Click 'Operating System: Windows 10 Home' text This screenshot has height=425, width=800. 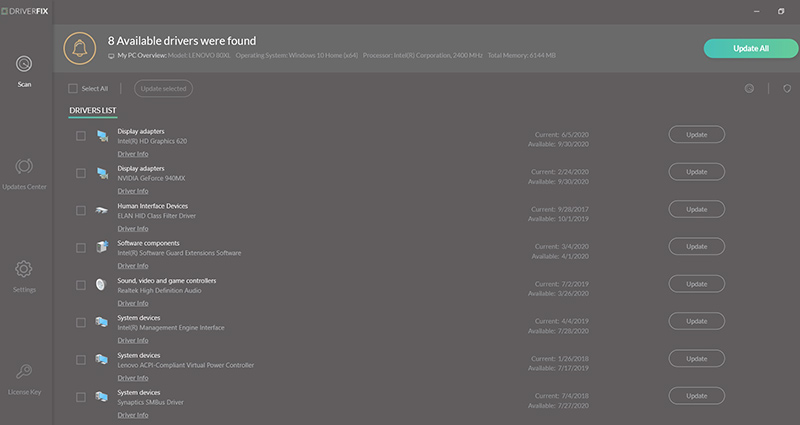tap(297, 55)
